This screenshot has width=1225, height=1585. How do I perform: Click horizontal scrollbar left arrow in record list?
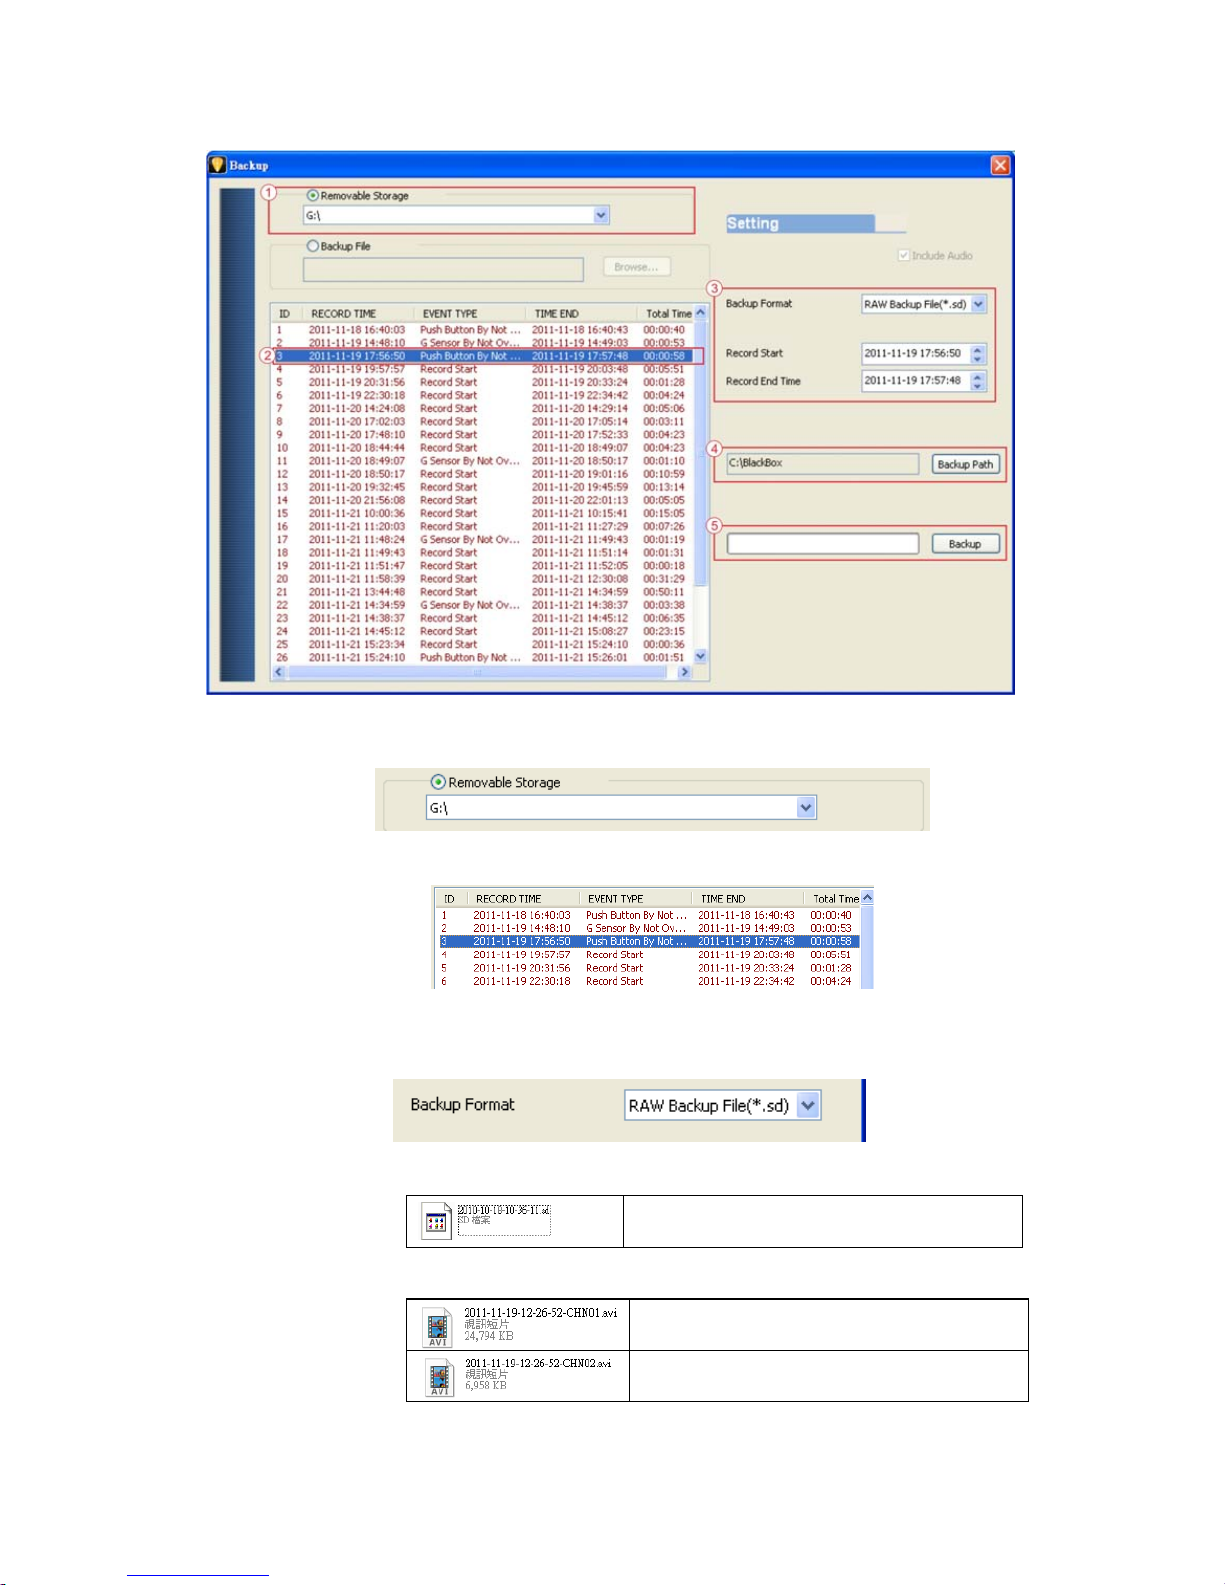[279, 672]
